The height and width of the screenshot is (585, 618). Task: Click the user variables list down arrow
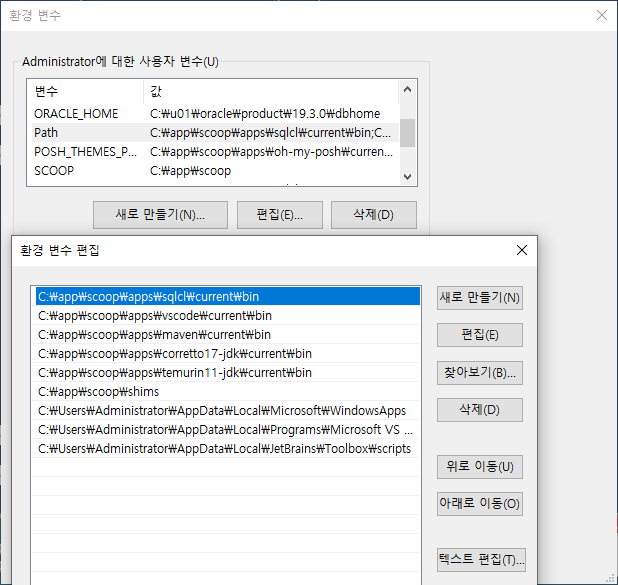408,177
